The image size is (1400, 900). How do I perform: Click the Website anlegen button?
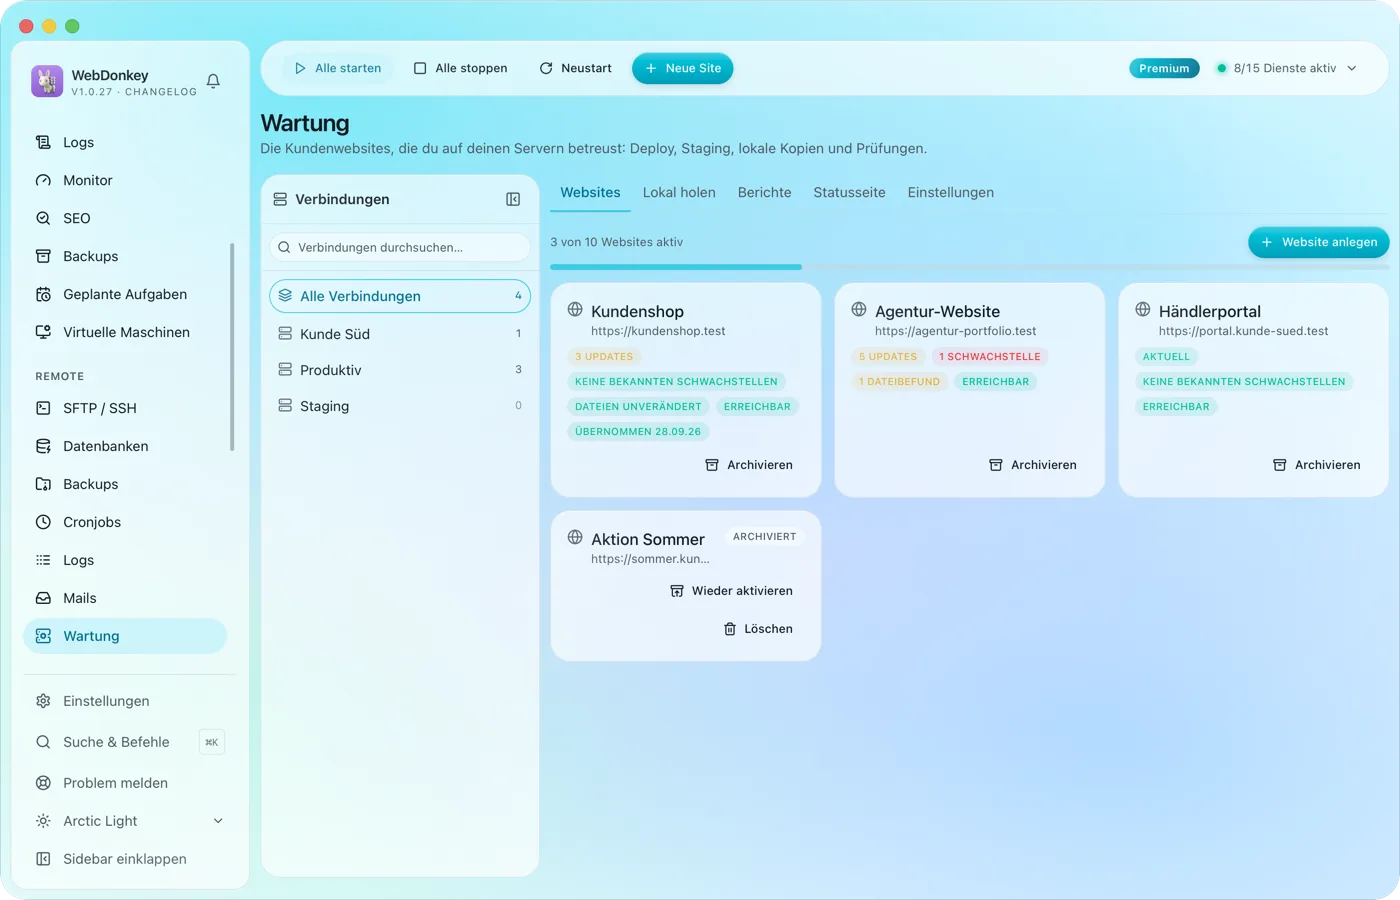1319,242
